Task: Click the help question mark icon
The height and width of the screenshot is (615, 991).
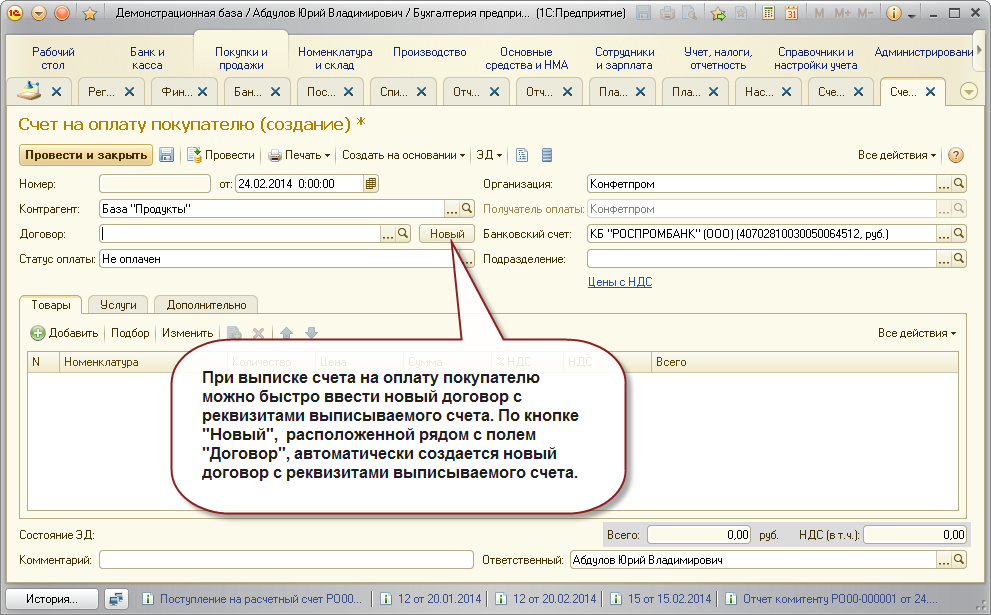Action: pyautogui.click(x=955, y=155)
